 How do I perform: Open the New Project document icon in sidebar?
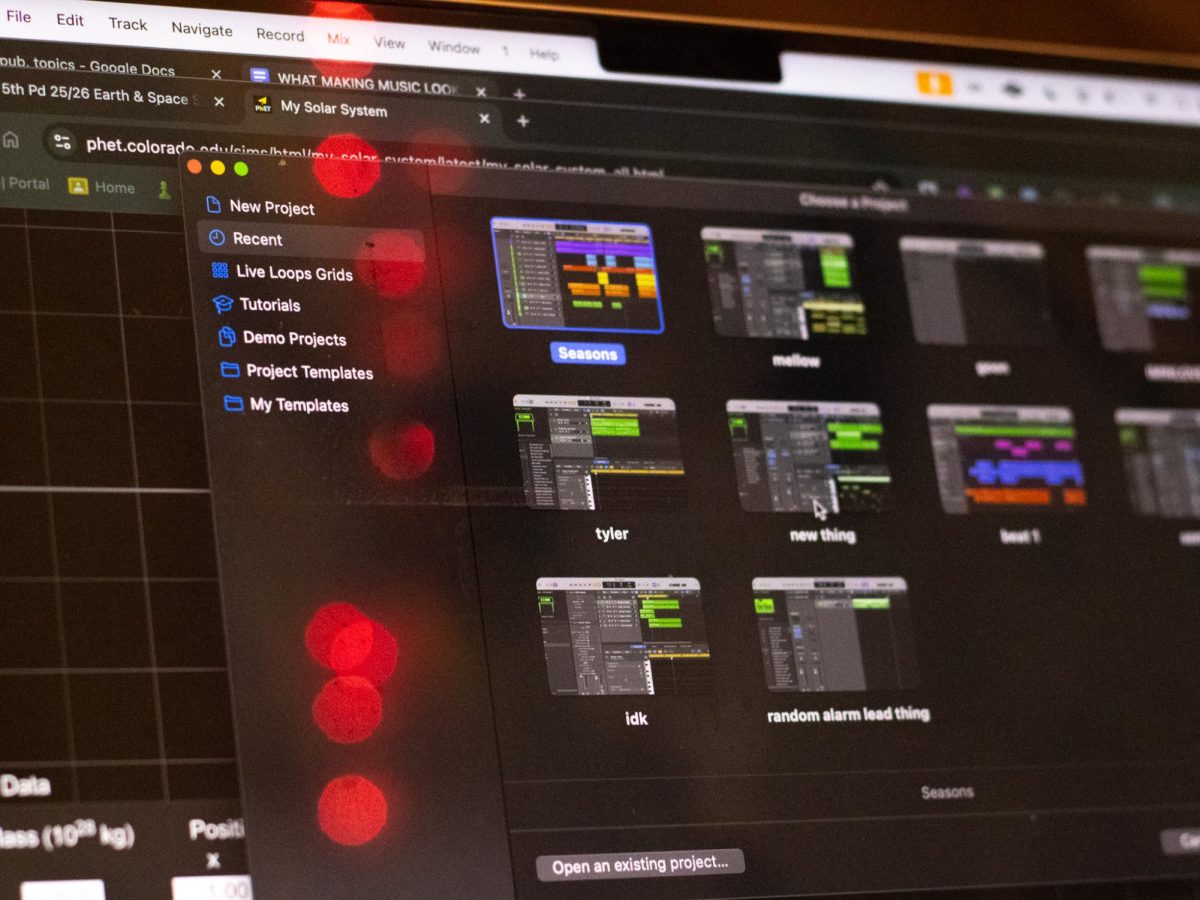(213, 204)
